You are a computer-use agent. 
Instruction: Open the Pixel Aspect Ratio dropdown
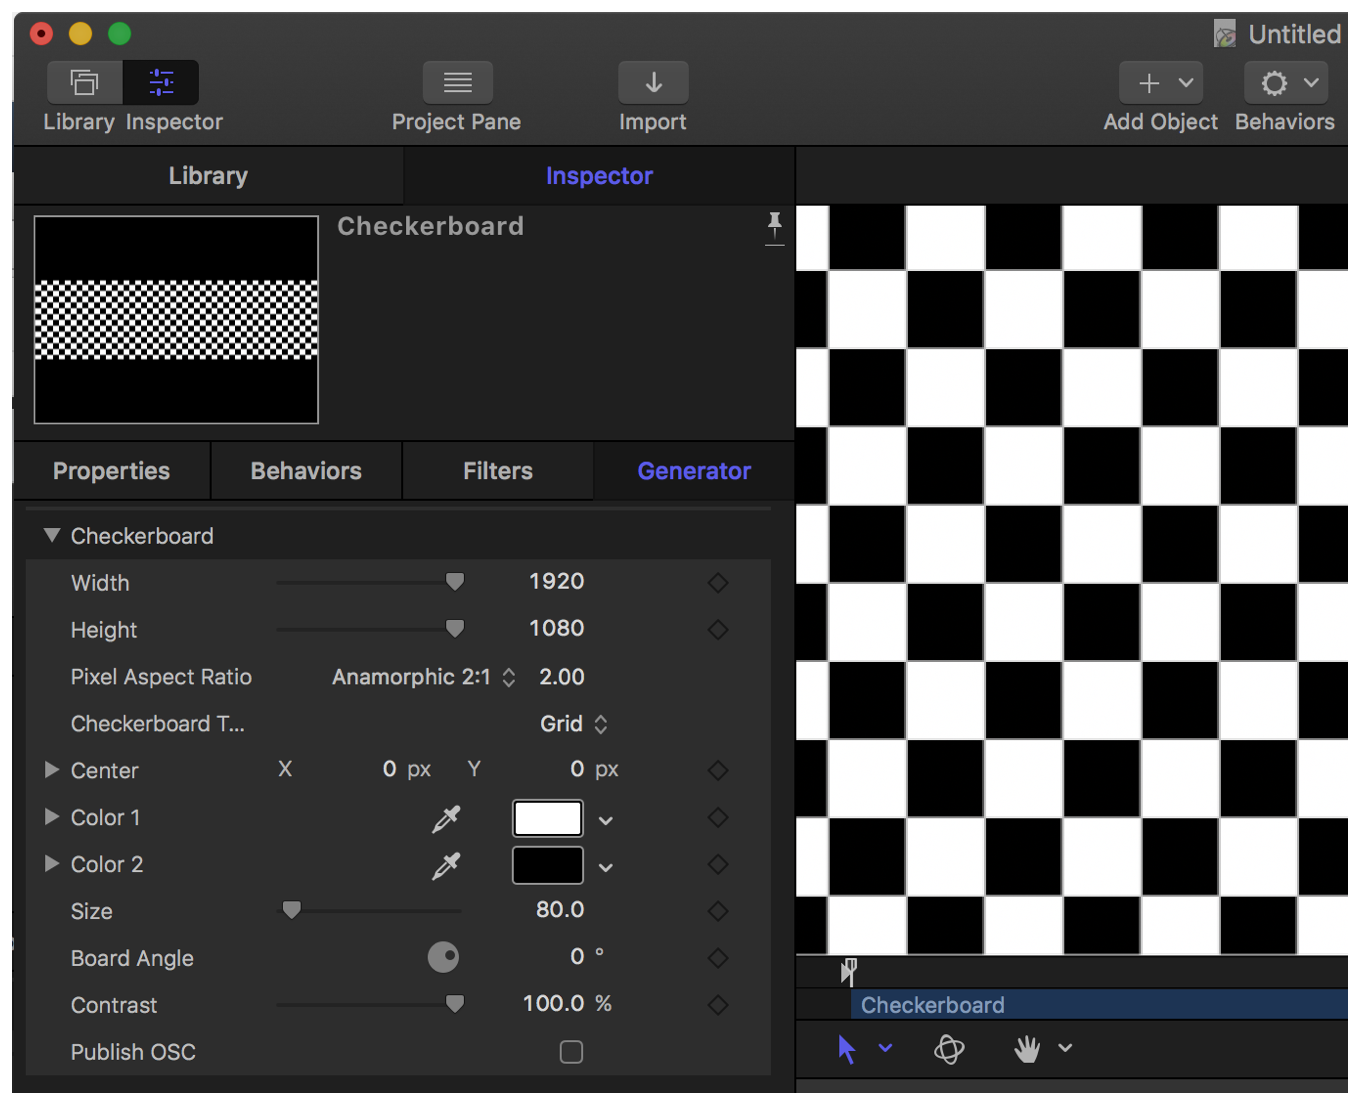coord(424,677)
